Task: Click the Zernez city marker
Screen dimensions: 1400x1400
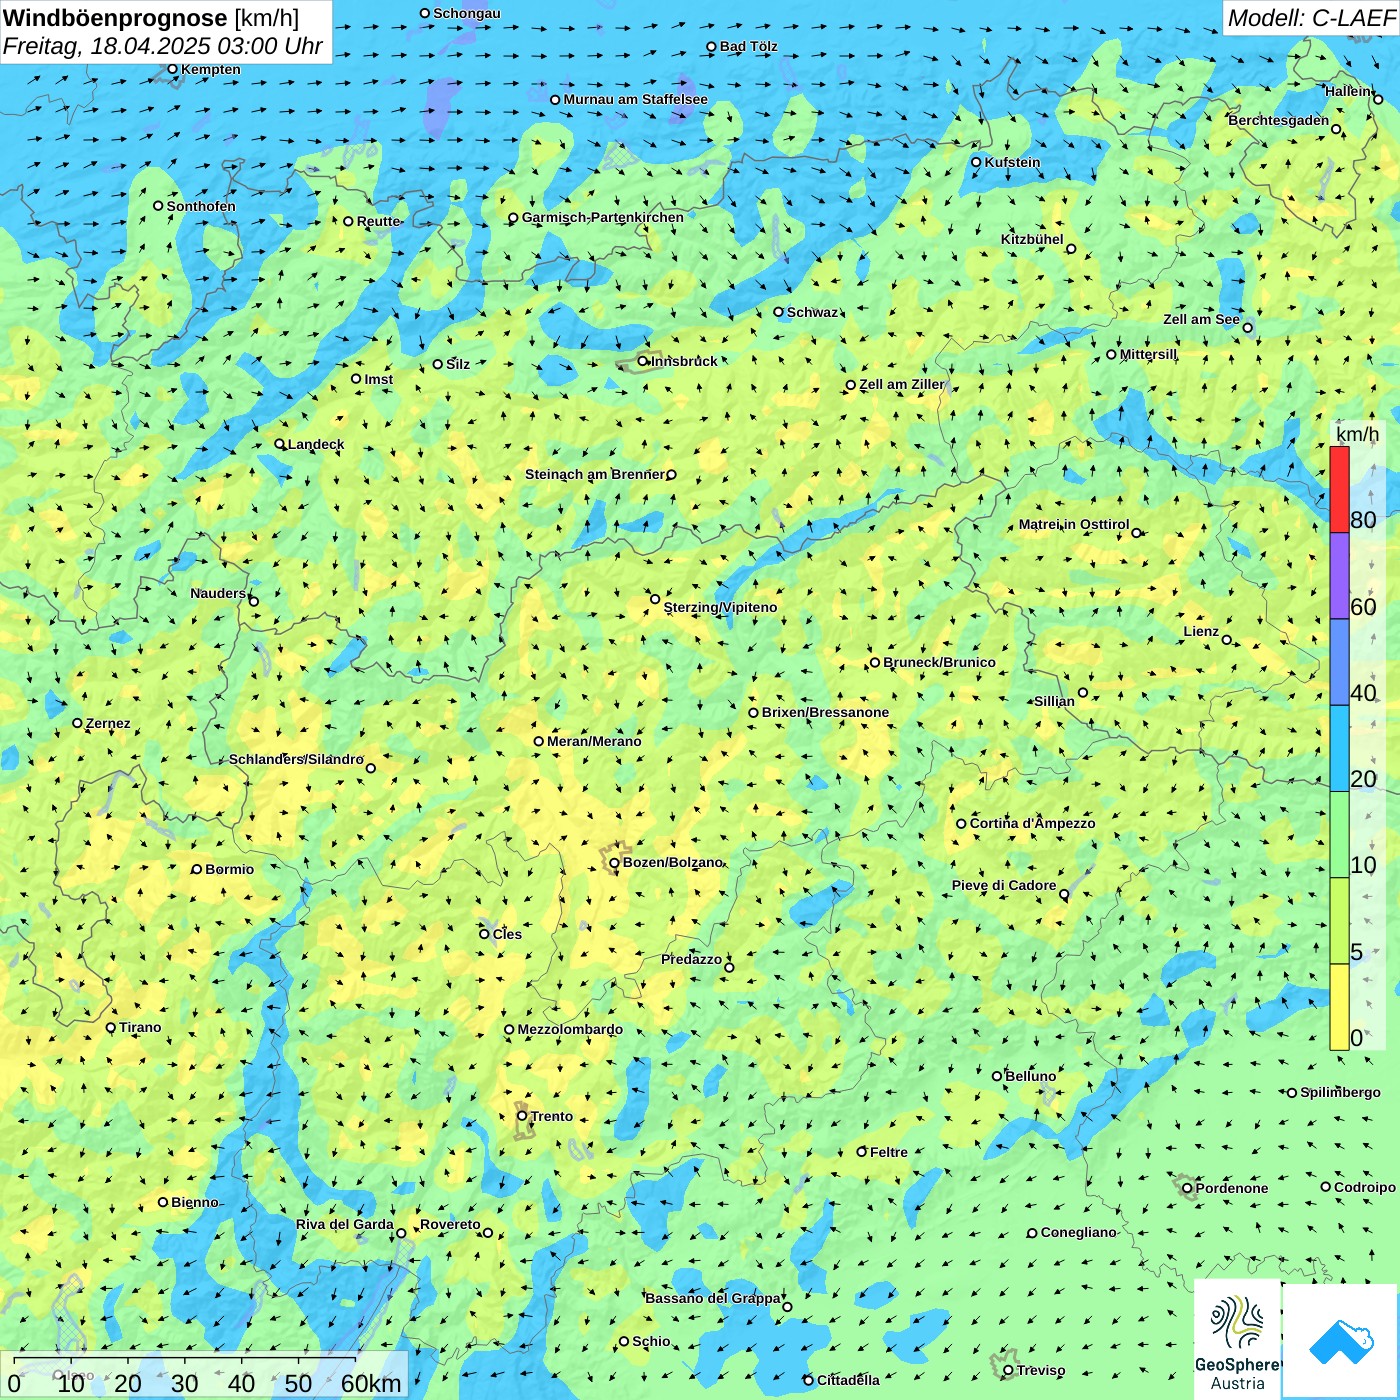Action: (77, 723)
